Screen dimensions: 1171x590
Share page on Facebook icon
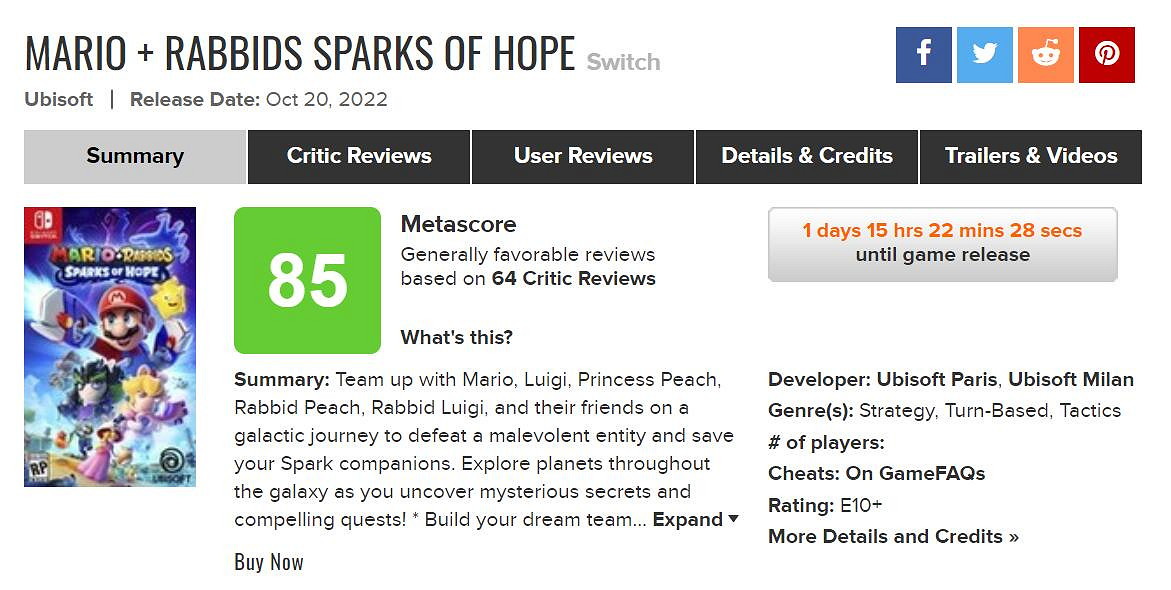pyautogui.click(x=923, y=55)
